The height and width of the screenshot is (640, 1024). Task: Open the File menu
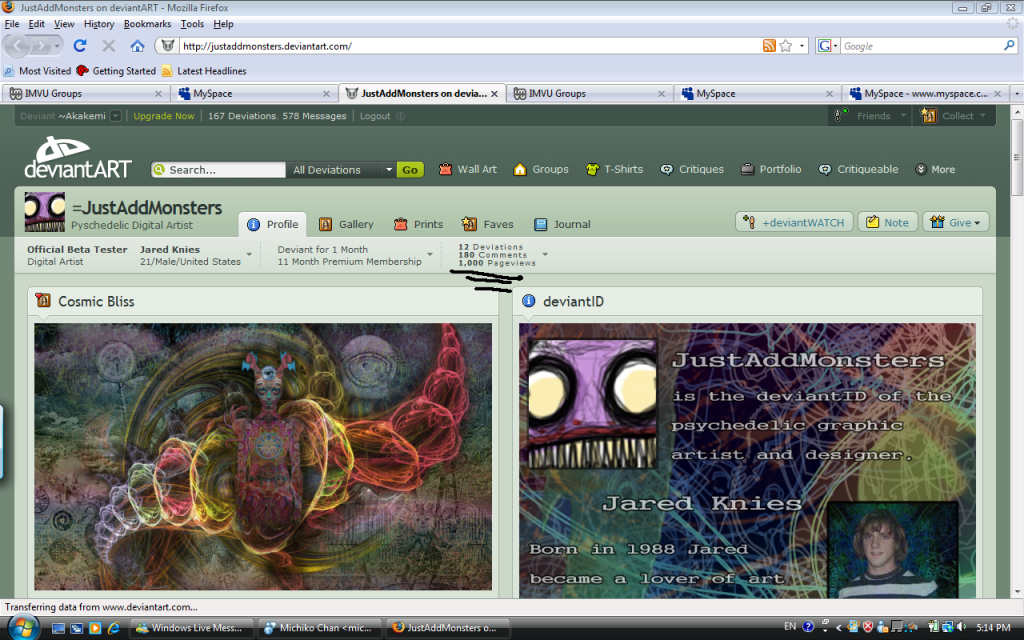[12, 24]
